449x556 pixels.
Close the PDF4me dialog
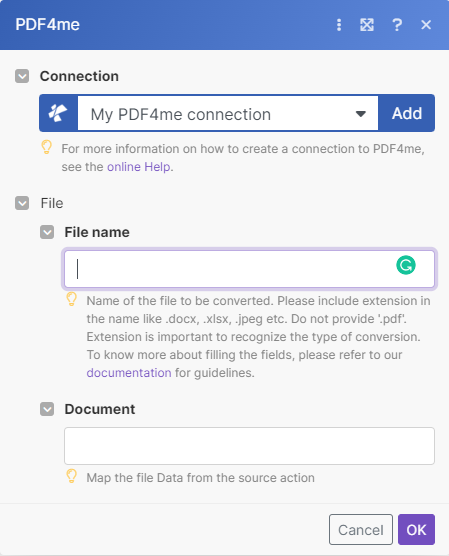[x=426, y=25]
